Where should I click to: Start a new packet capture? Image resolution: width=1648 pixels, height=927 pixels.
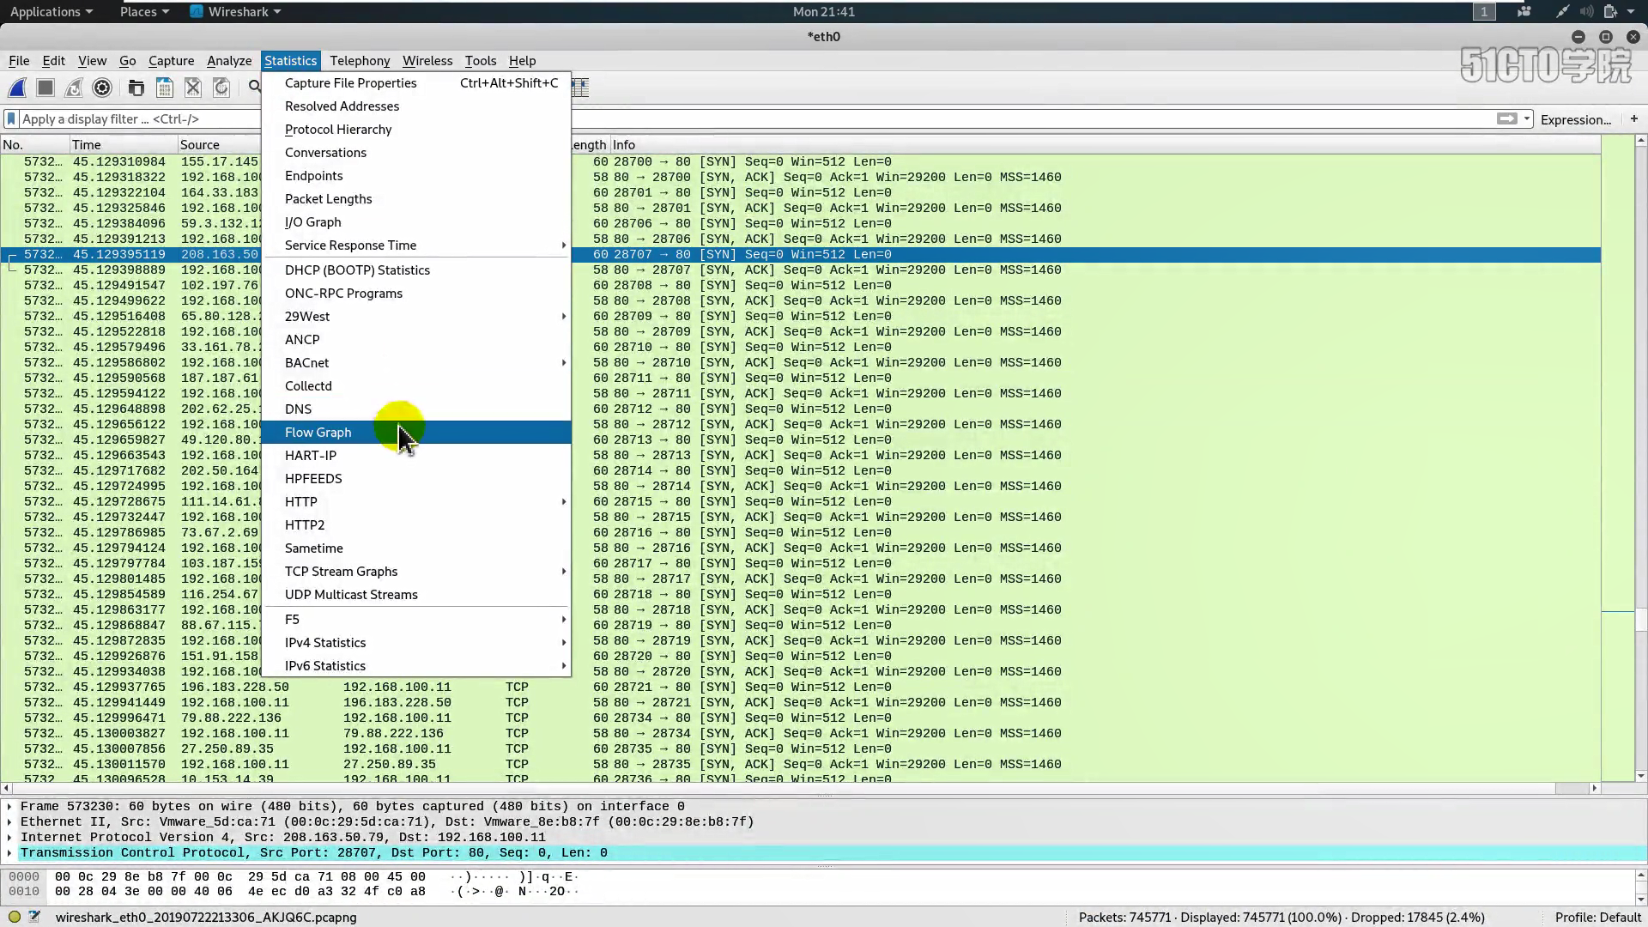[17, 87]
